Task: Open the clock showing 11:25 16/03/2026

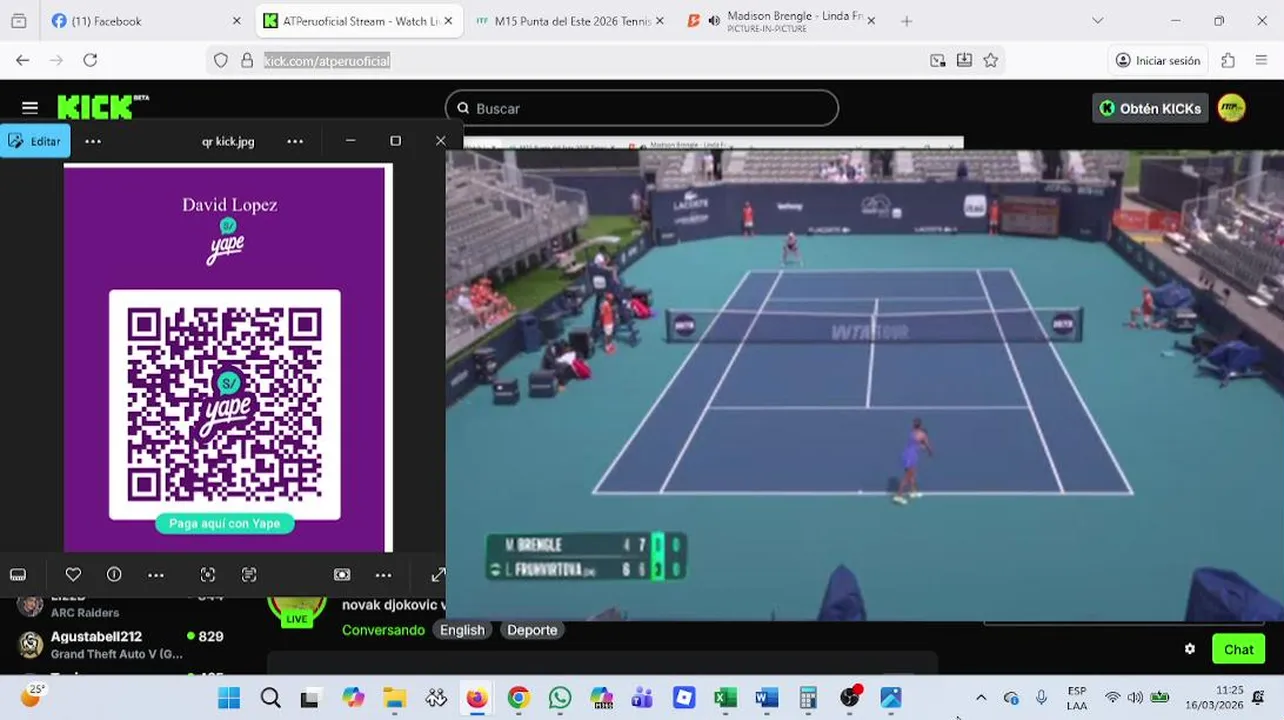Action: click(x=1215, y=698)
